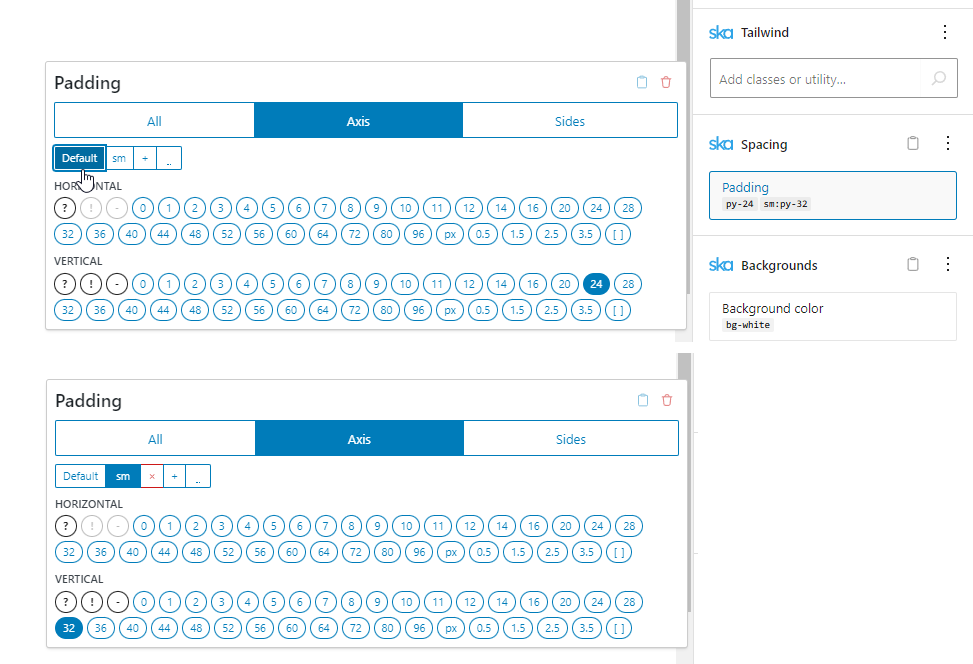Click the search icon in the Tailwind class field

tap(938, 79)
